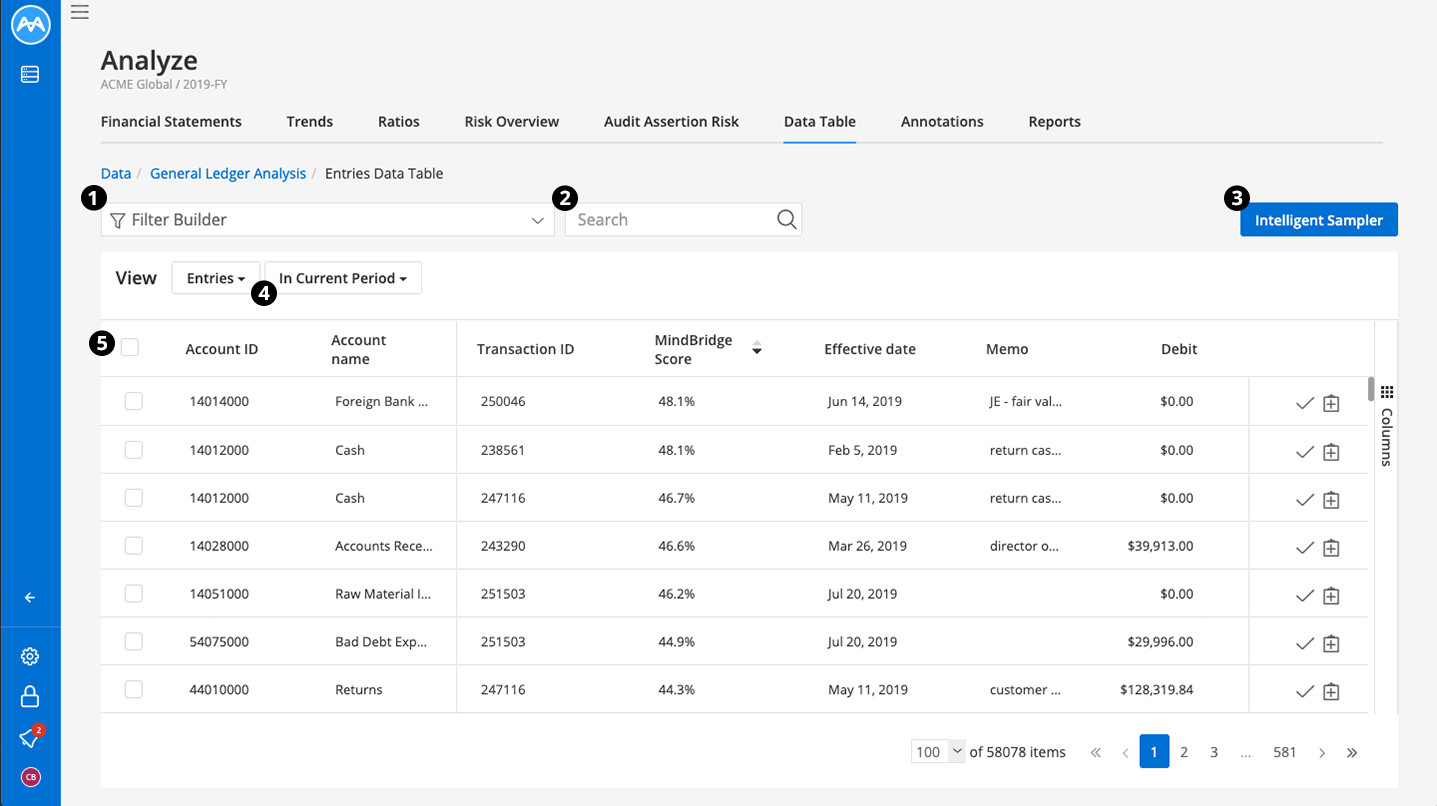Expand the Columns side panel
The image size is (1437, 806).
click(1386, 425)
